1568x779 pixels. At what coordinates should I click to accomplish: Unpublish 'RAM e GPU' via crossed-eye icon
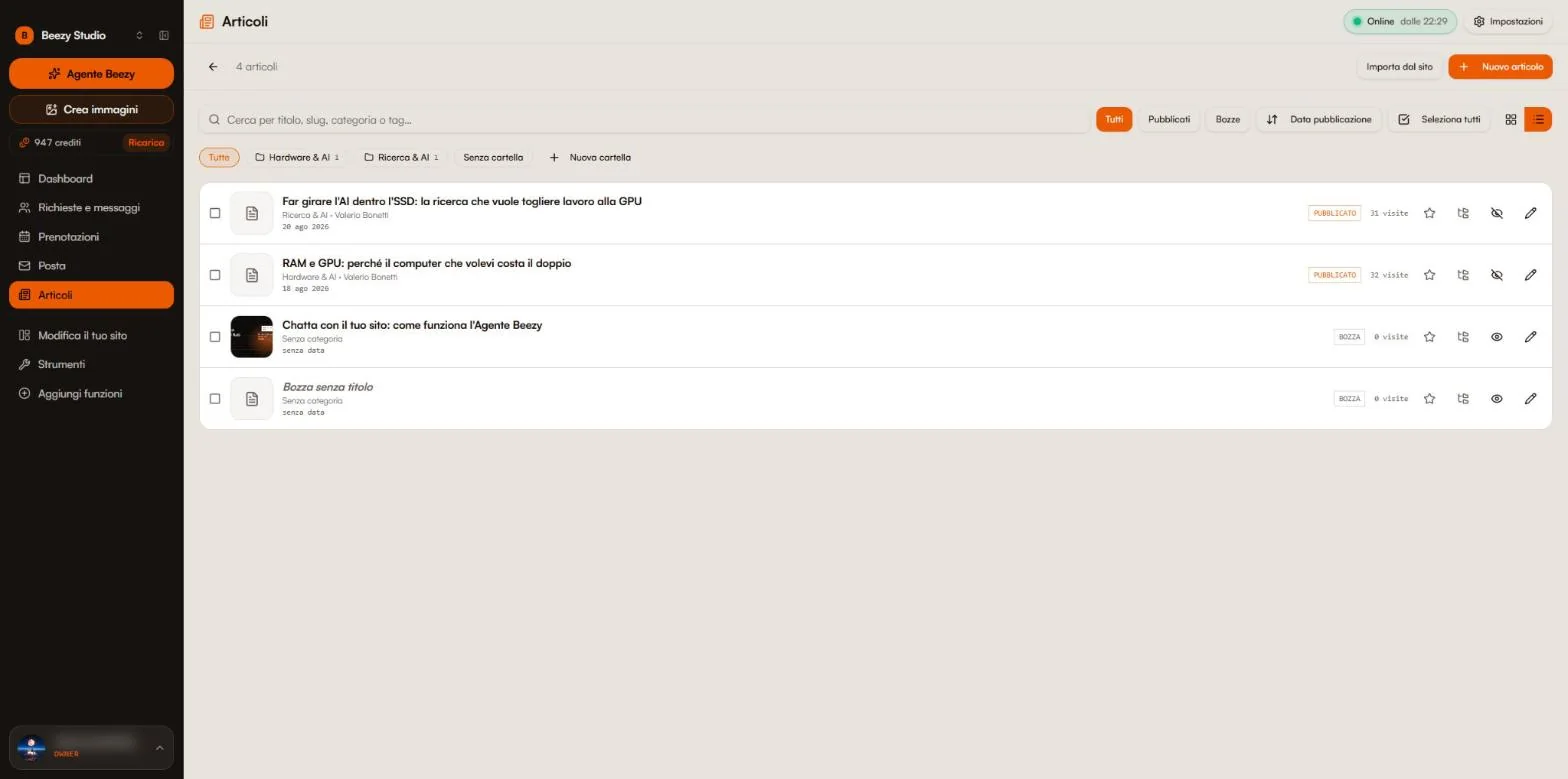coord(1497,275)
